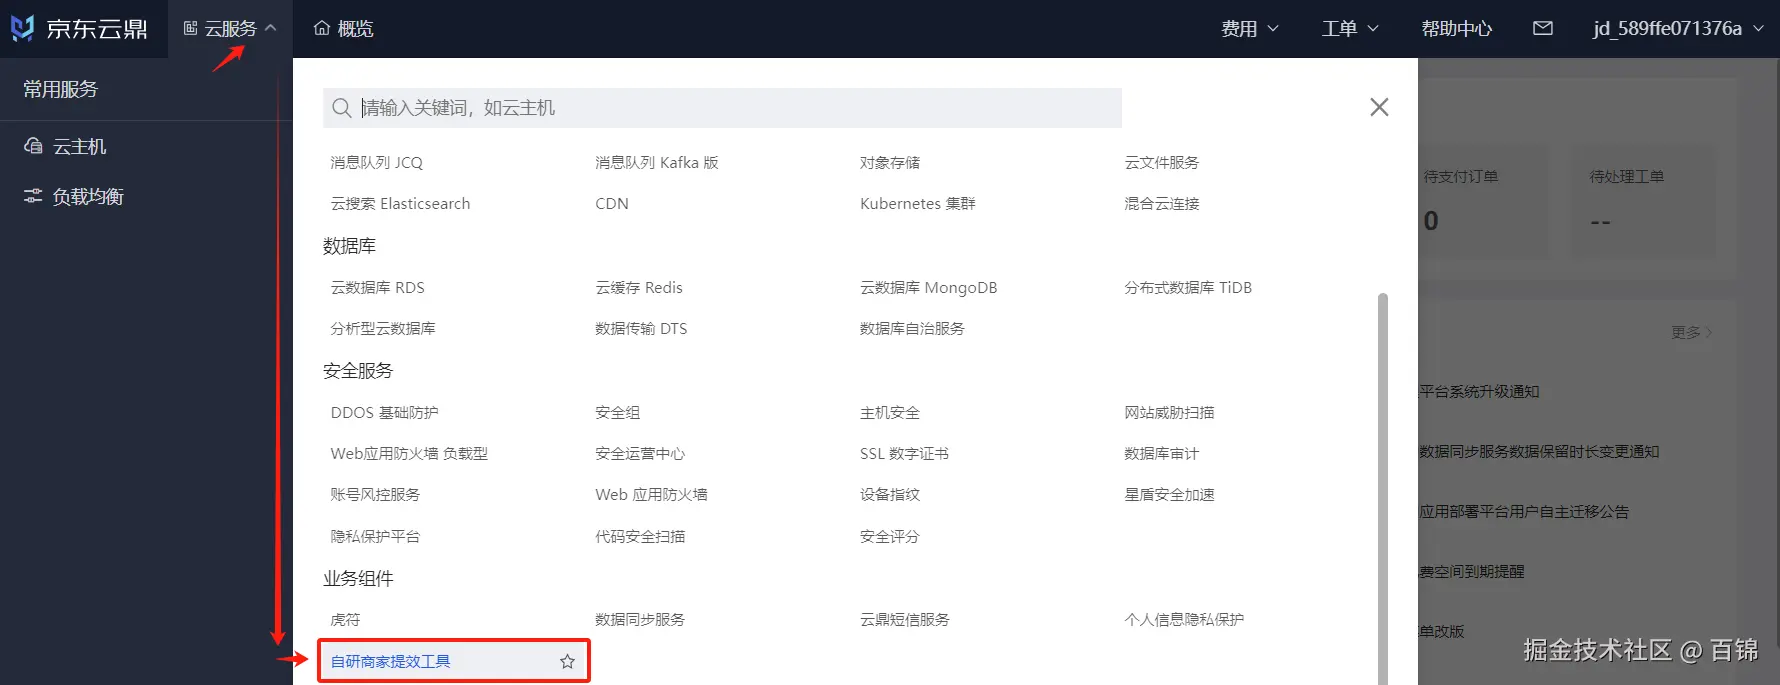Click the 京东云鼎 logo

point(79,28)
